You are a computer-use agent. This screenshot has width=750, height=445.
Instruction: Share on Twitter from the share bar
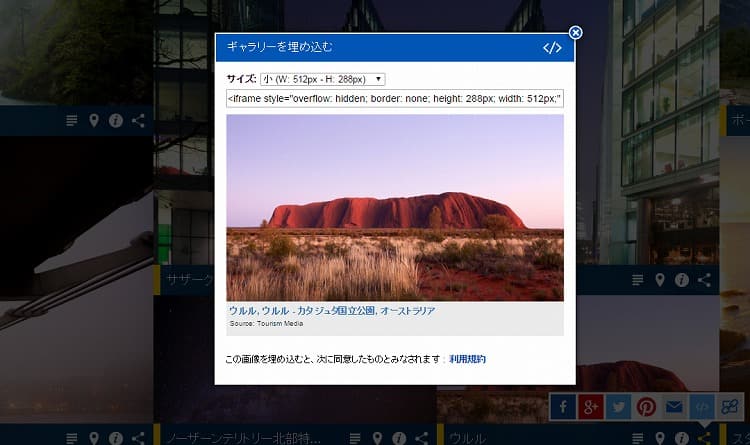(x=618, y=407)
